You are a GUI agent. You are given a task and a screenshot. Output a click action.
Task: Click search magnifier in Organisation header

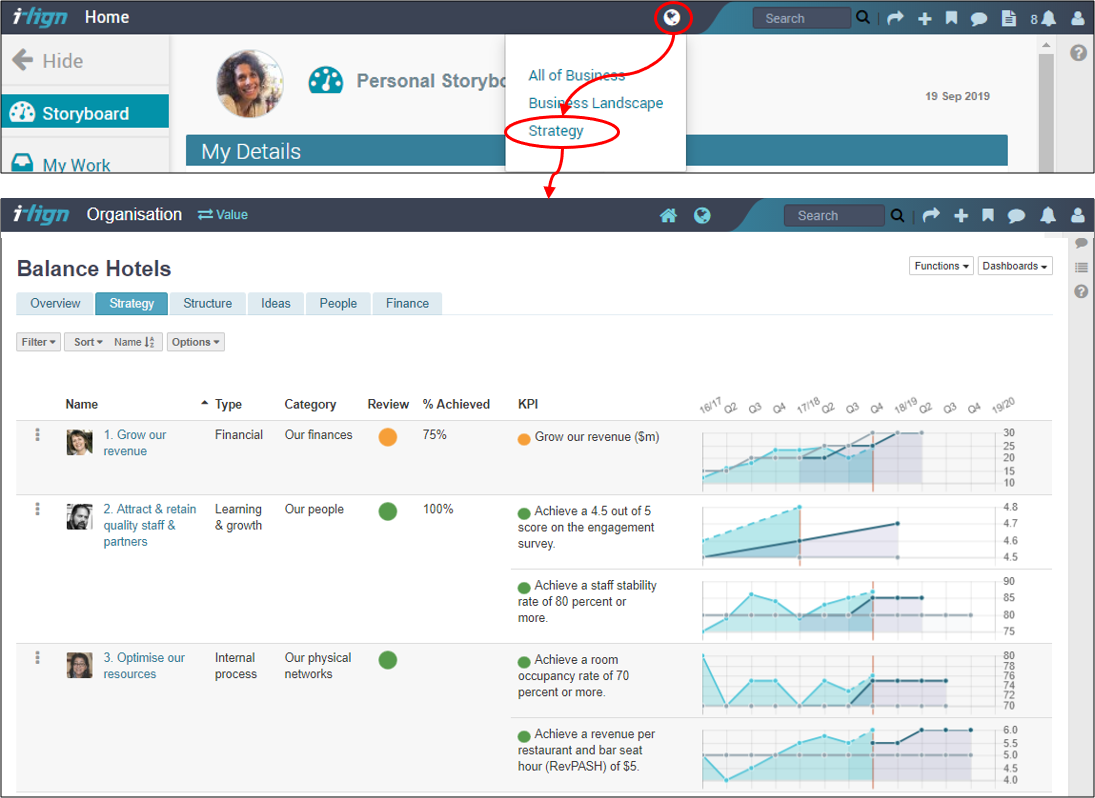coord(897,216)
